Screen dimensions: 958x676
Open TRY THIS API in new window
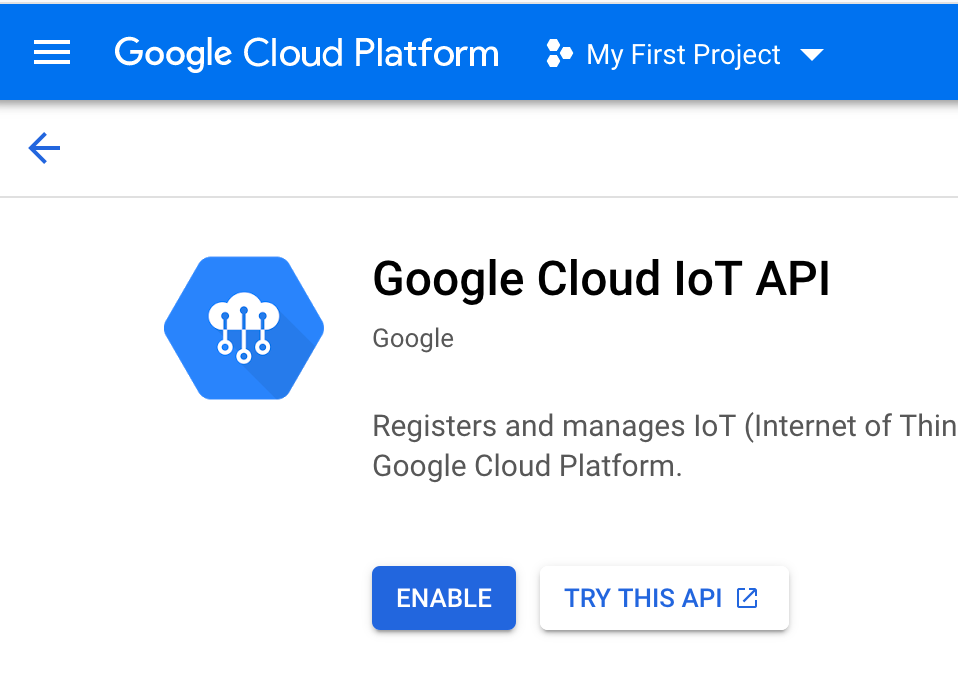[x=663, y=597]
